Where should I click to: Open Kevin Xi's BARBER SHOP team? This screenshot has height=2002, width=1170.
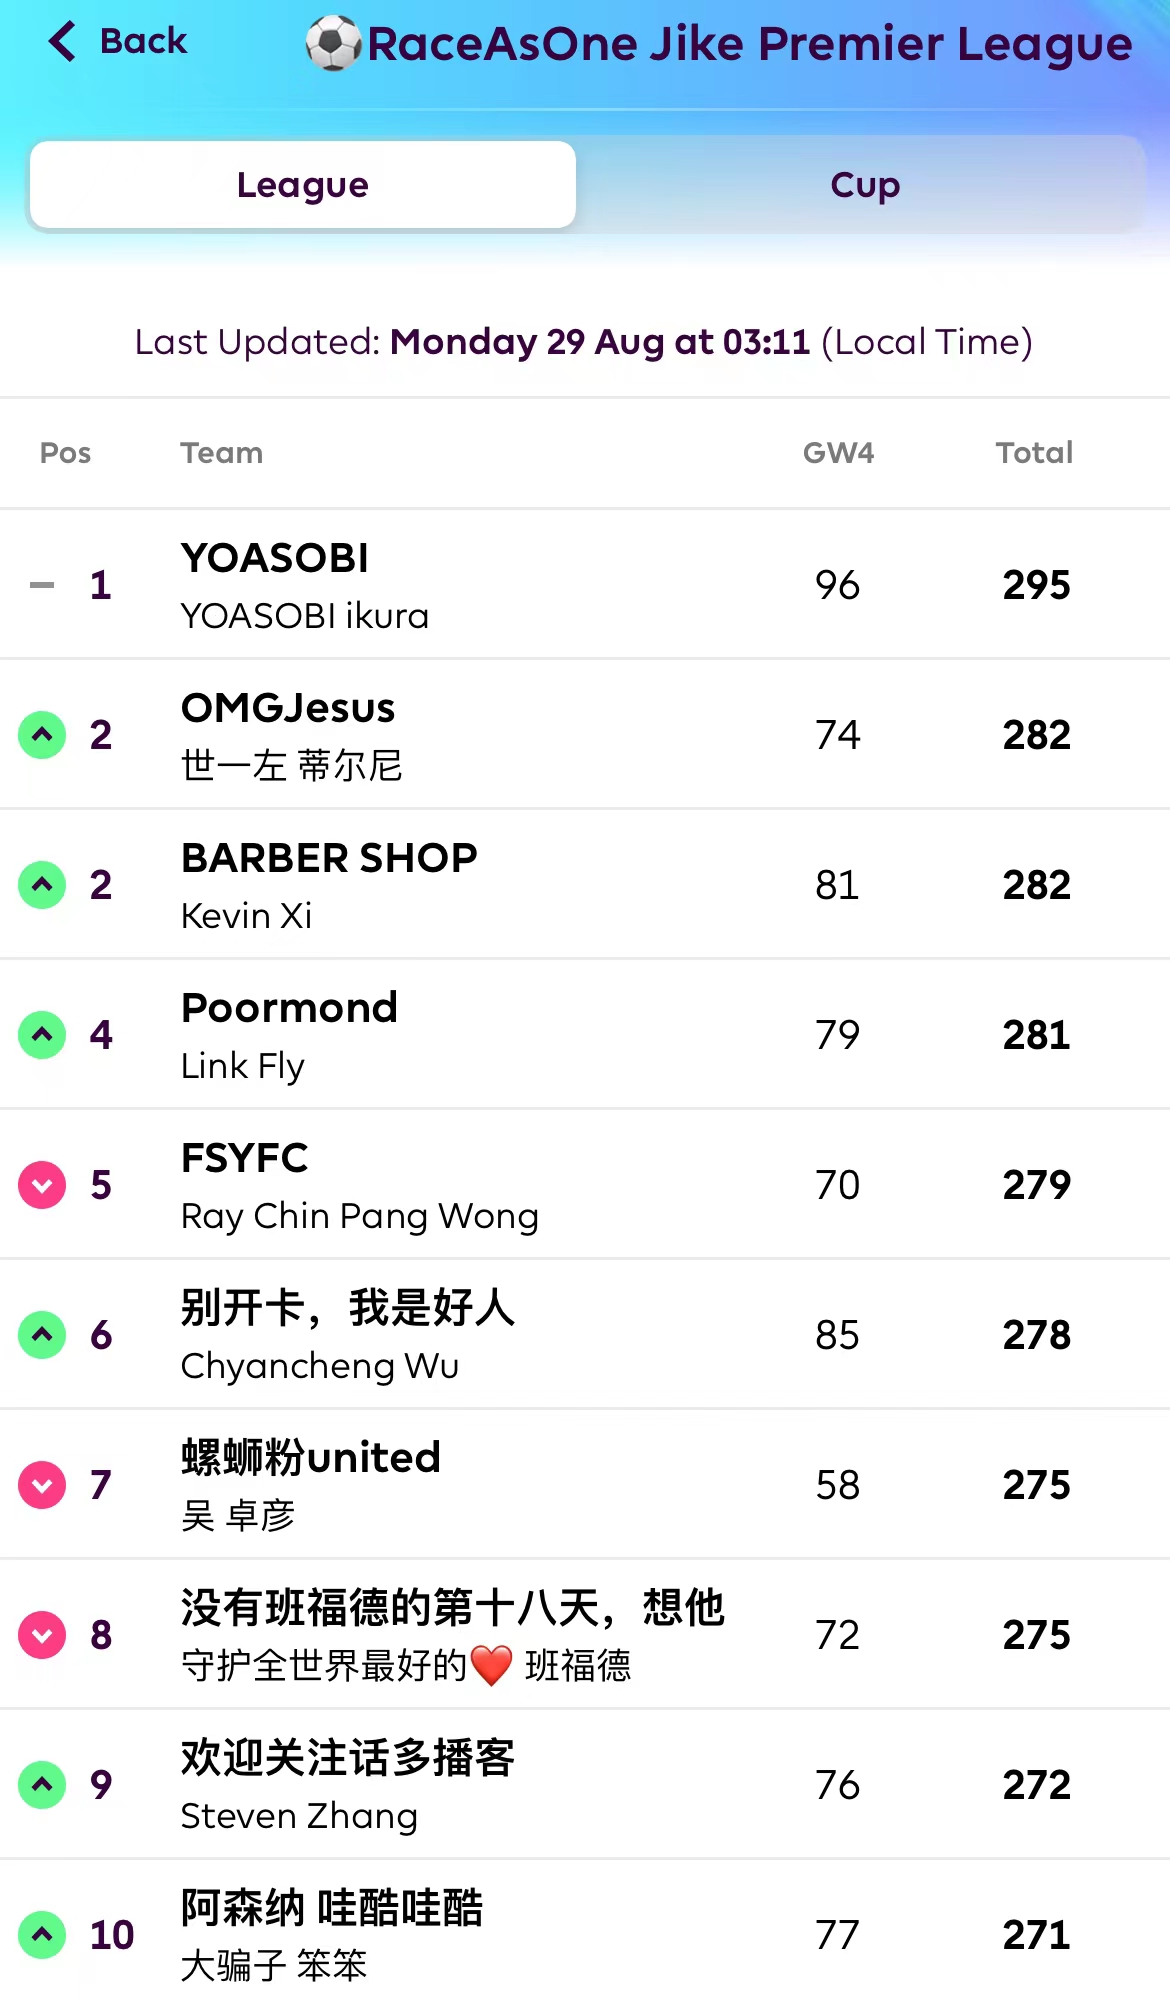coord(329,858)
